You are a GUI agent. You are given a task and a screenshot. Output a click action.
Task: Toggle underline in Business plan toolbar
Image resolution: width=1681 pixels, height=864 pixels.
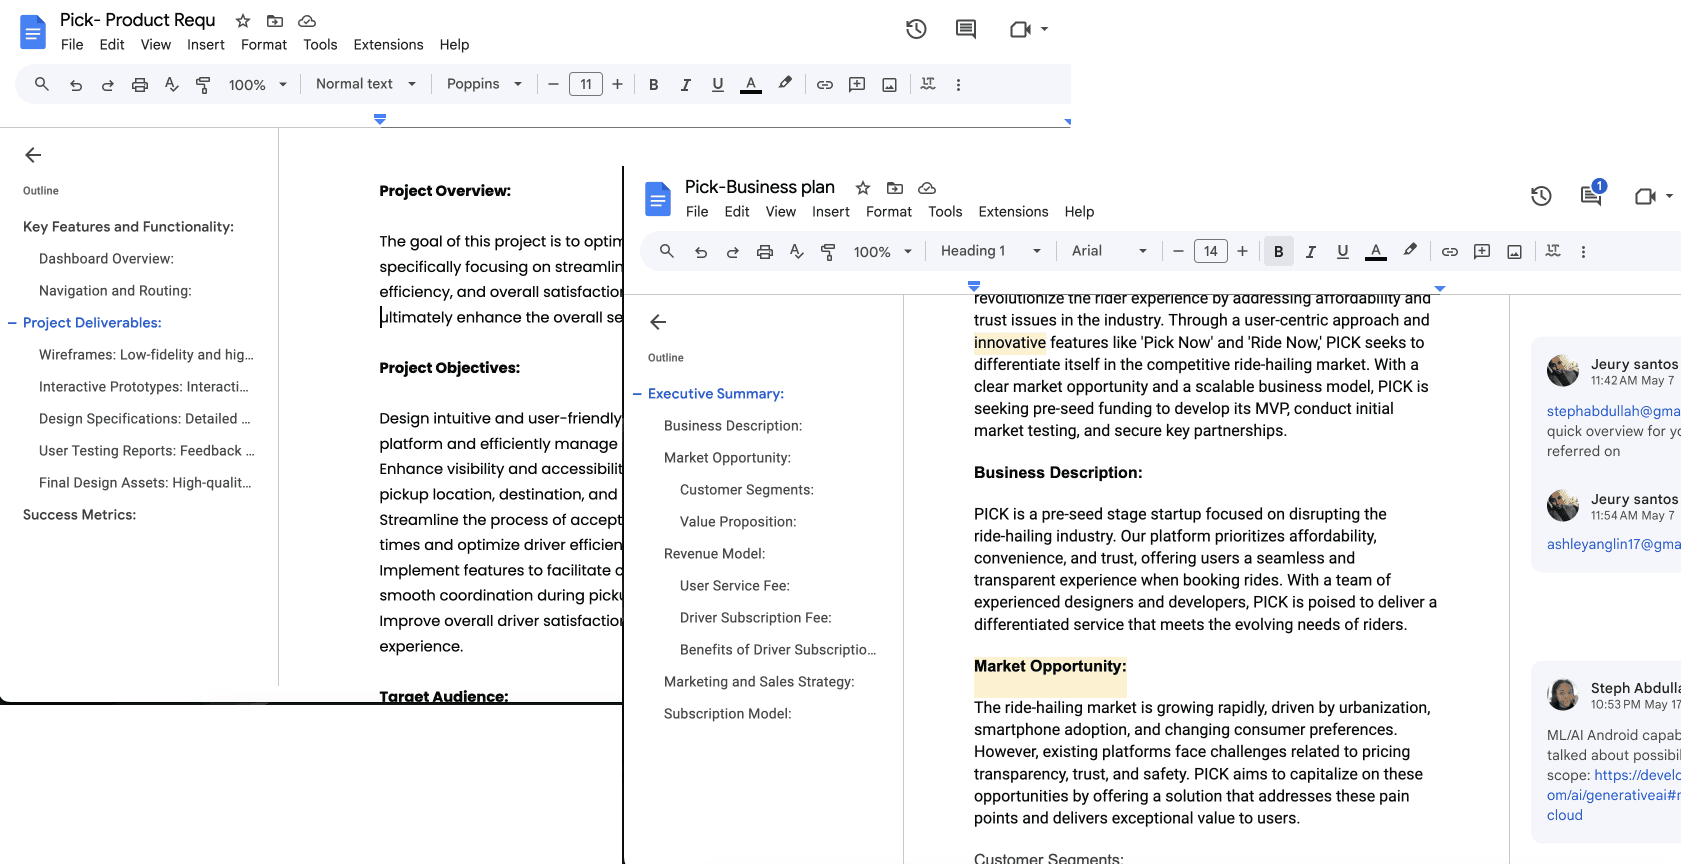point(1342,252)
